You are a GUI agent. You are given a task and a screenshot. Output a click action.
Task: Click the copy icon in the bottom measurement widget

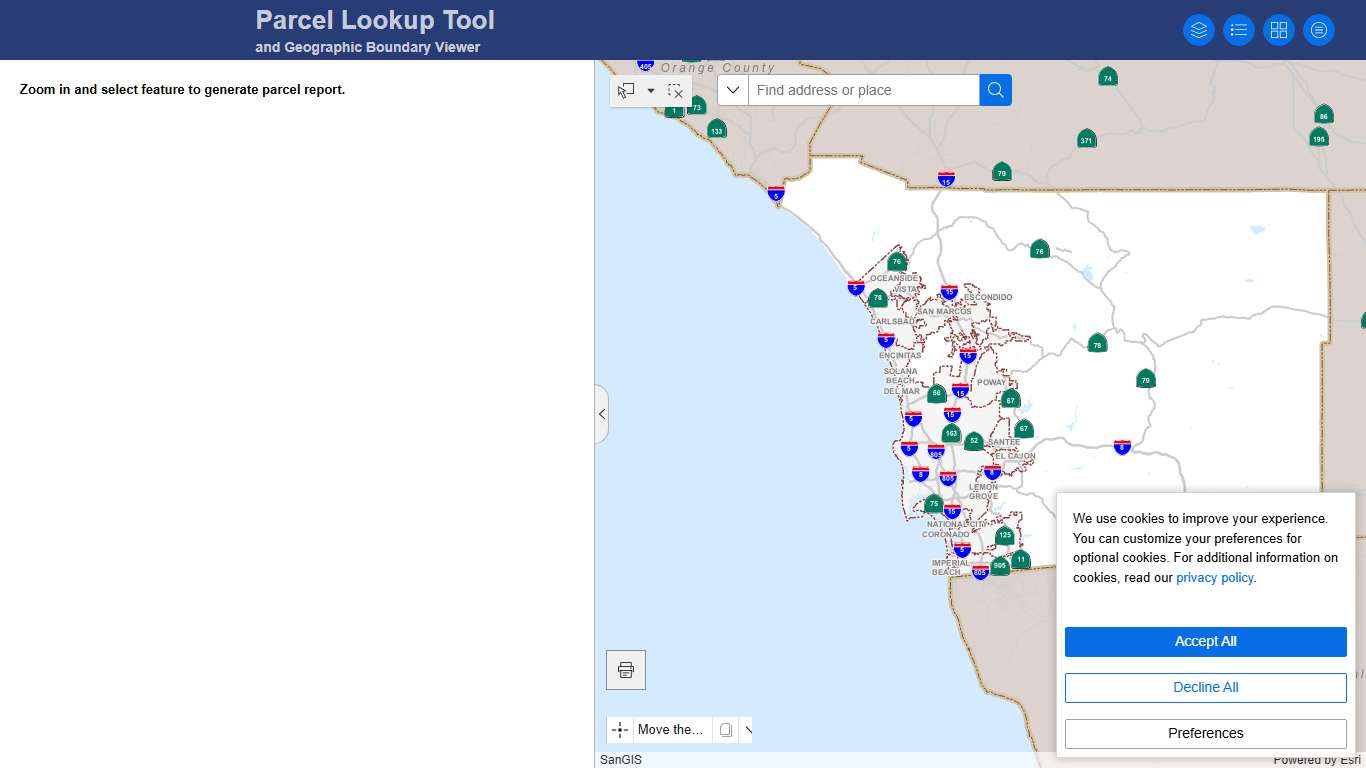click(725, 729)
